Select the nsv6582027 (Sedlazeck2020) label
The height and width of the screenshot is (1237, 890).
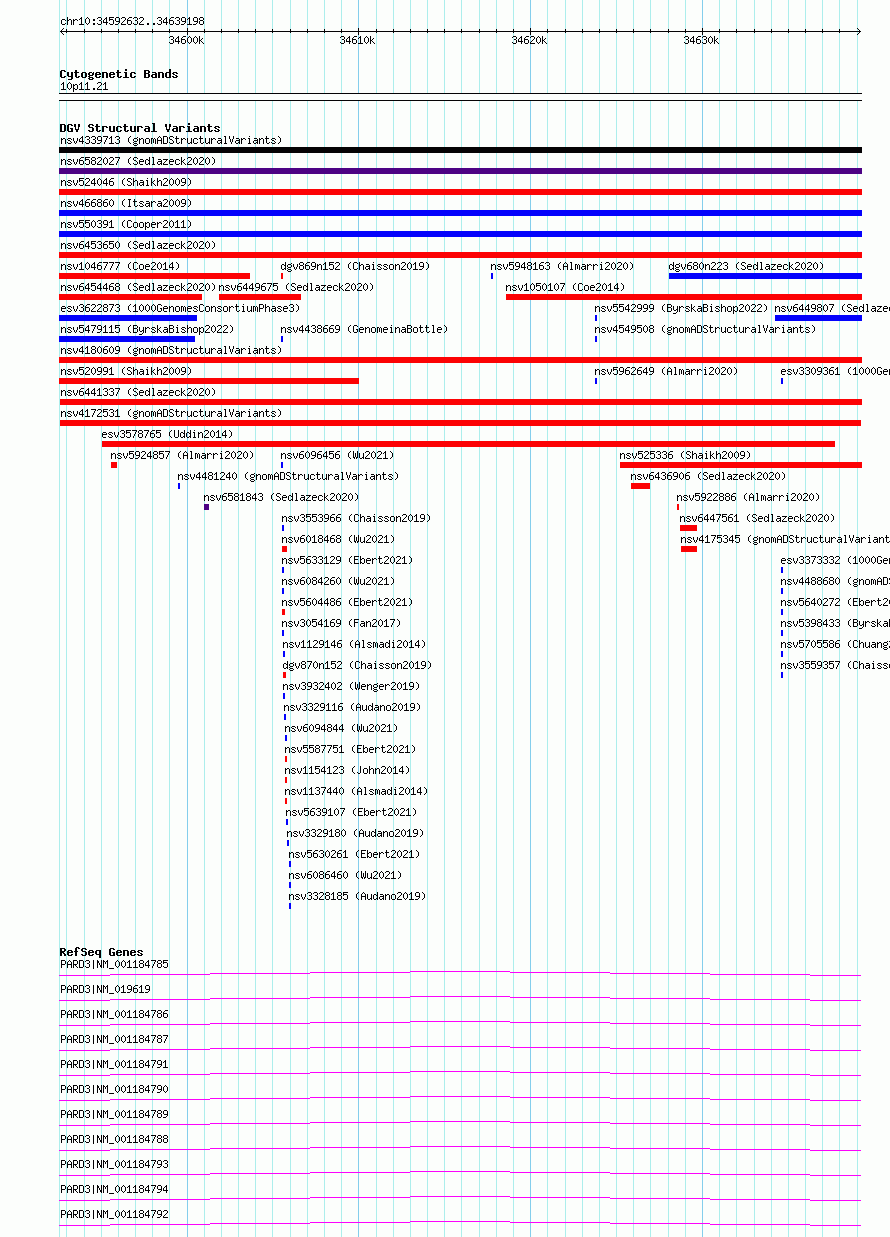click(138, 161)
